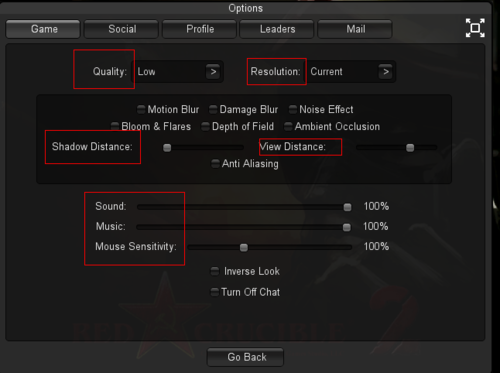
Task: Enable Motion Blur checkbox
Action: tap(141, 109)
